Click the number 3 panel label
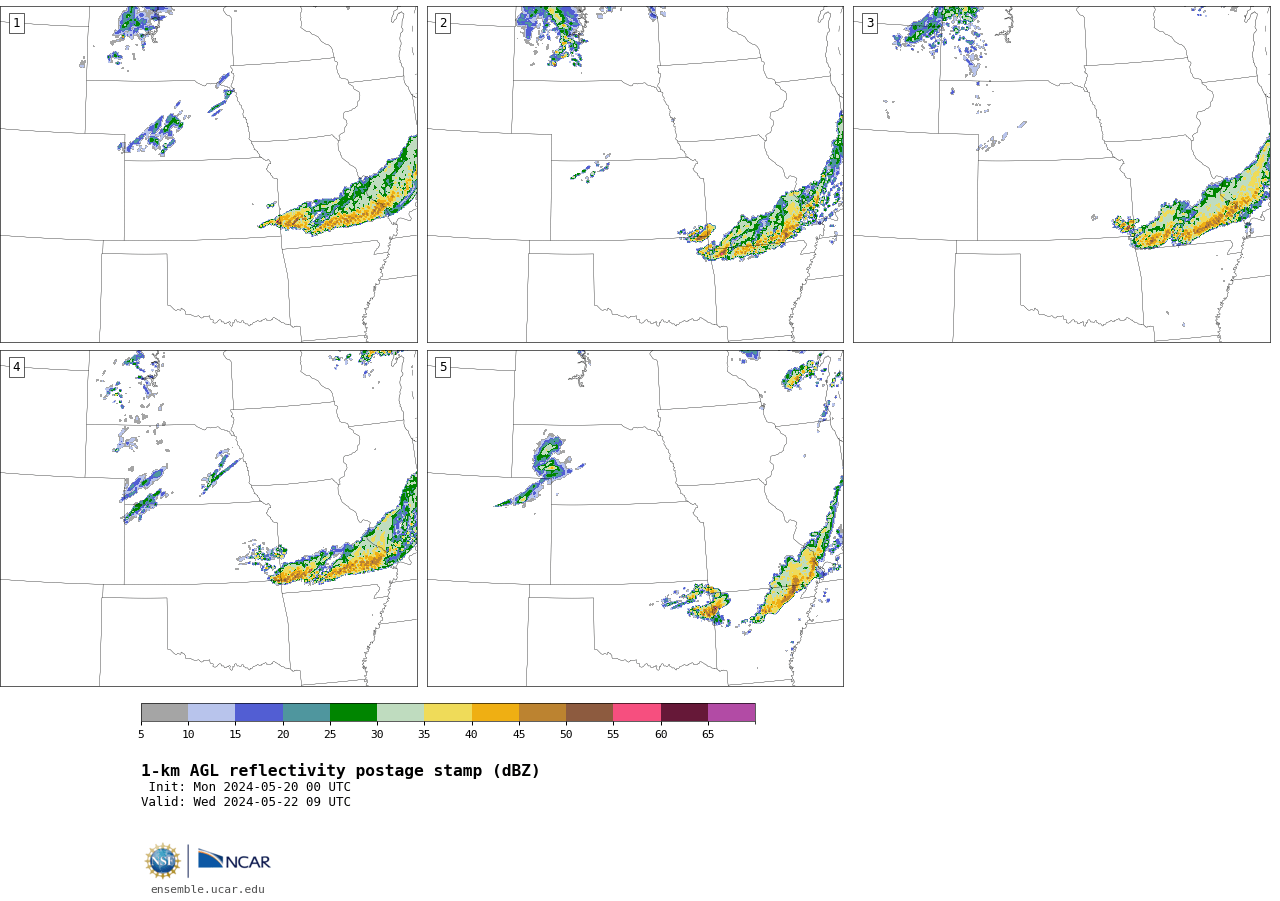The image size is (1280, 901). [869, 23]
